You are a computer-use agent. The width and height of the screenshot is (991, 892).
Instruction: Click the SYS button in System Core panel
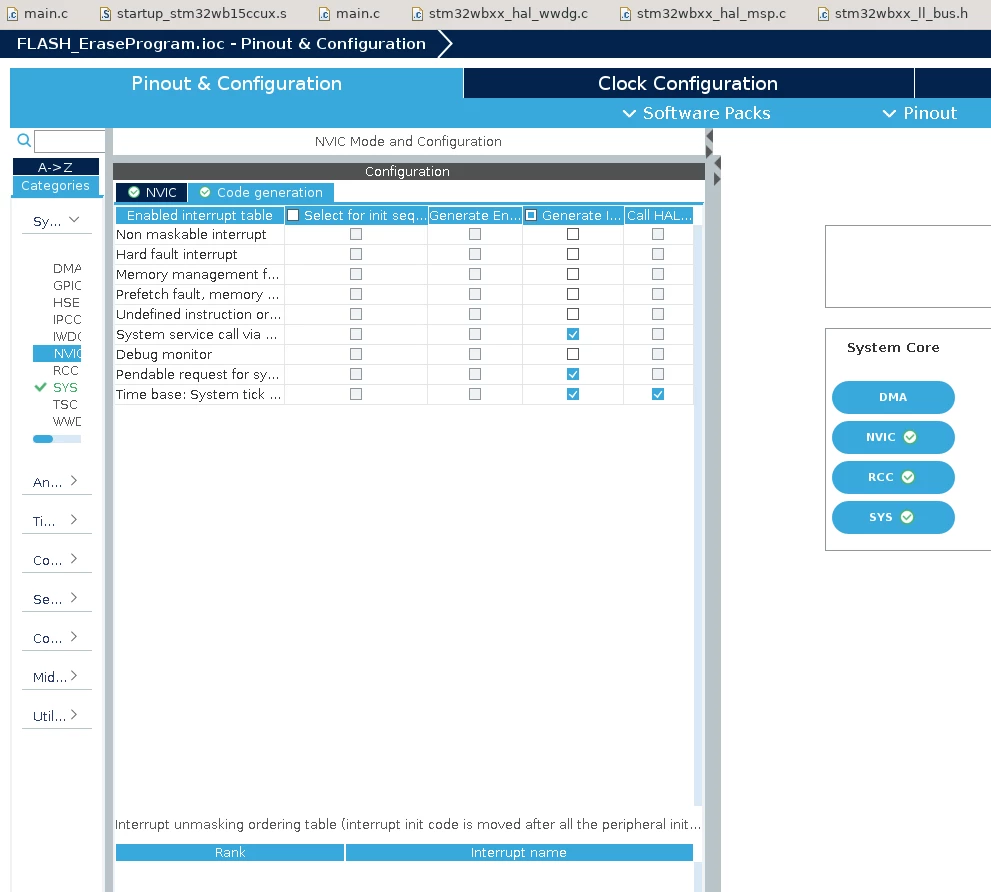(x=893, y=517)
